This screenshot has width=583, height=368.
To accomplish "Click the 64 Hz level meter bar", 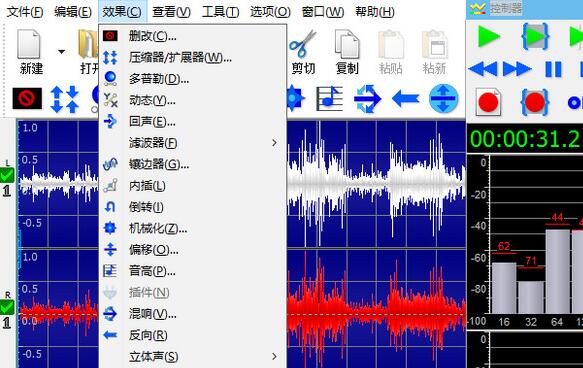I will 557,271.
